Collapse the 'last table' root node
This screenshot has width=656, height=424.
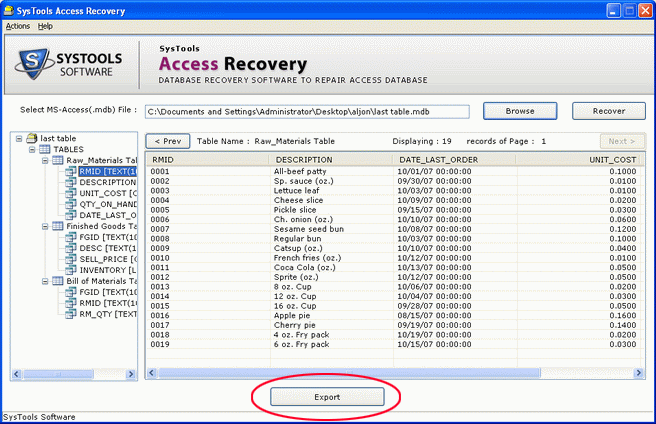click(x=19, y=139)
